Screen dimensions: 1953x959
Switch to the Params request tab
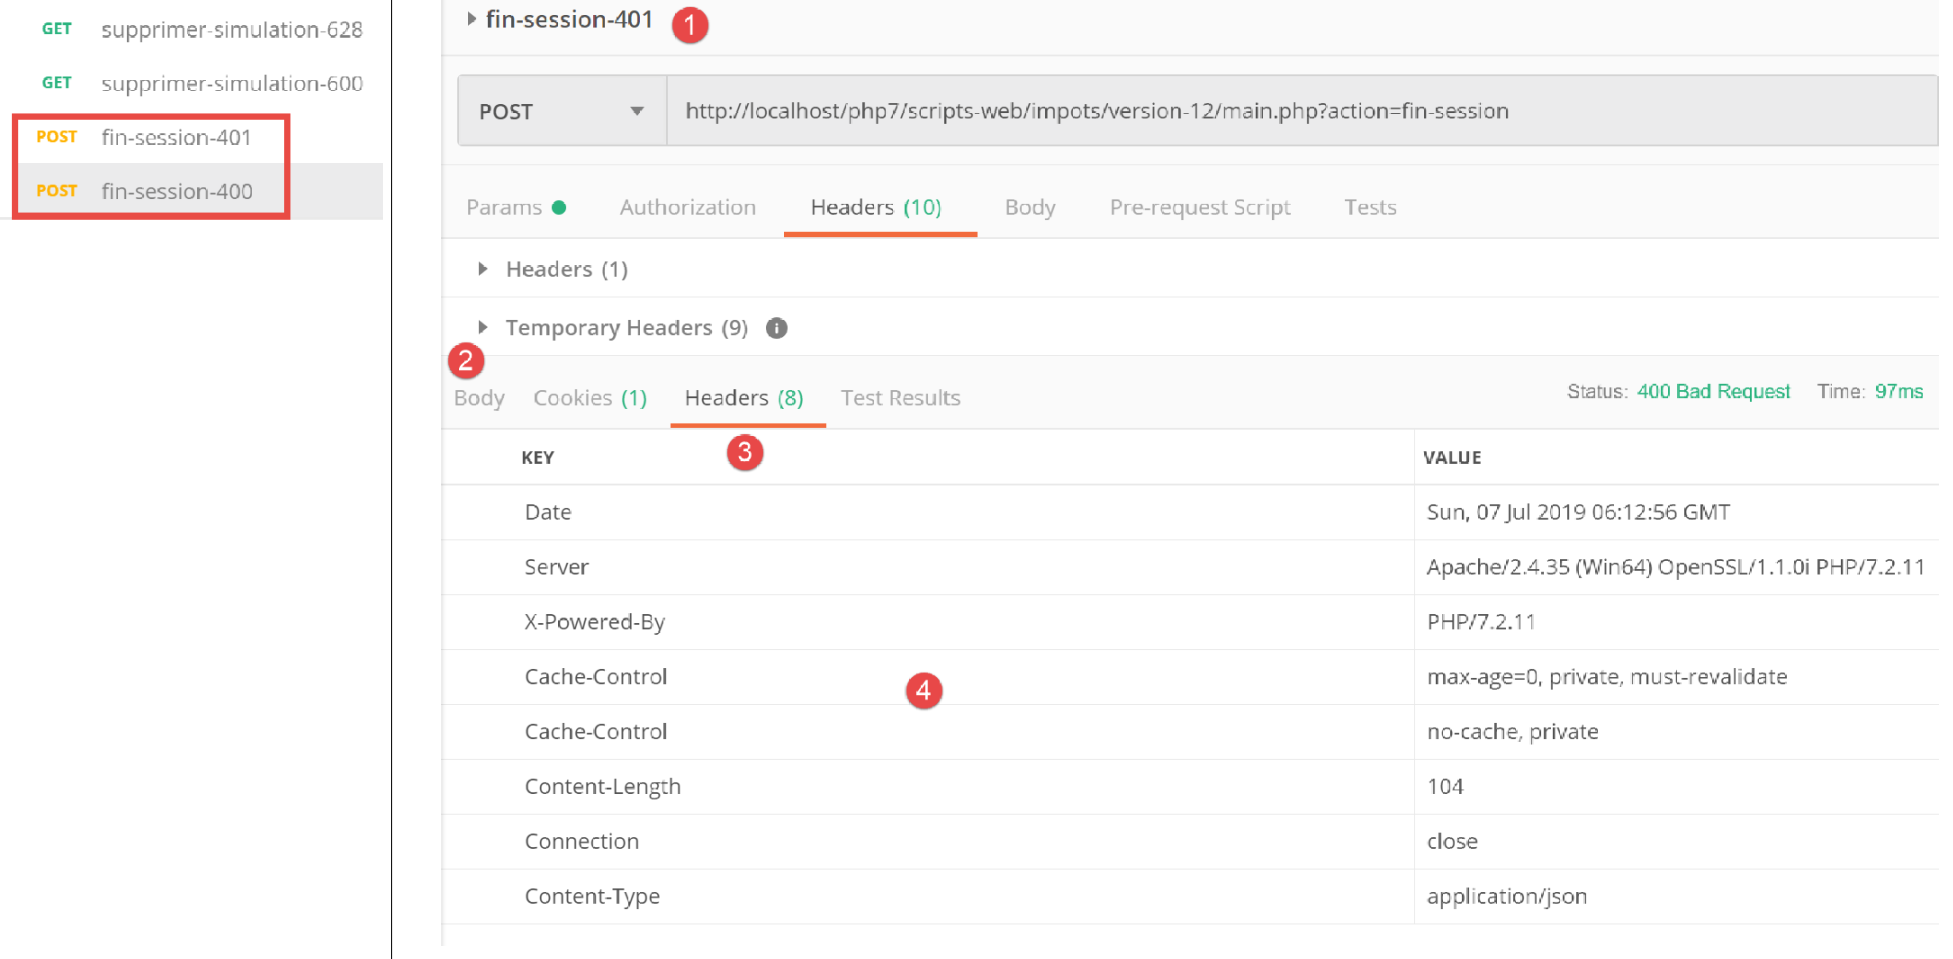coord(504,207)
